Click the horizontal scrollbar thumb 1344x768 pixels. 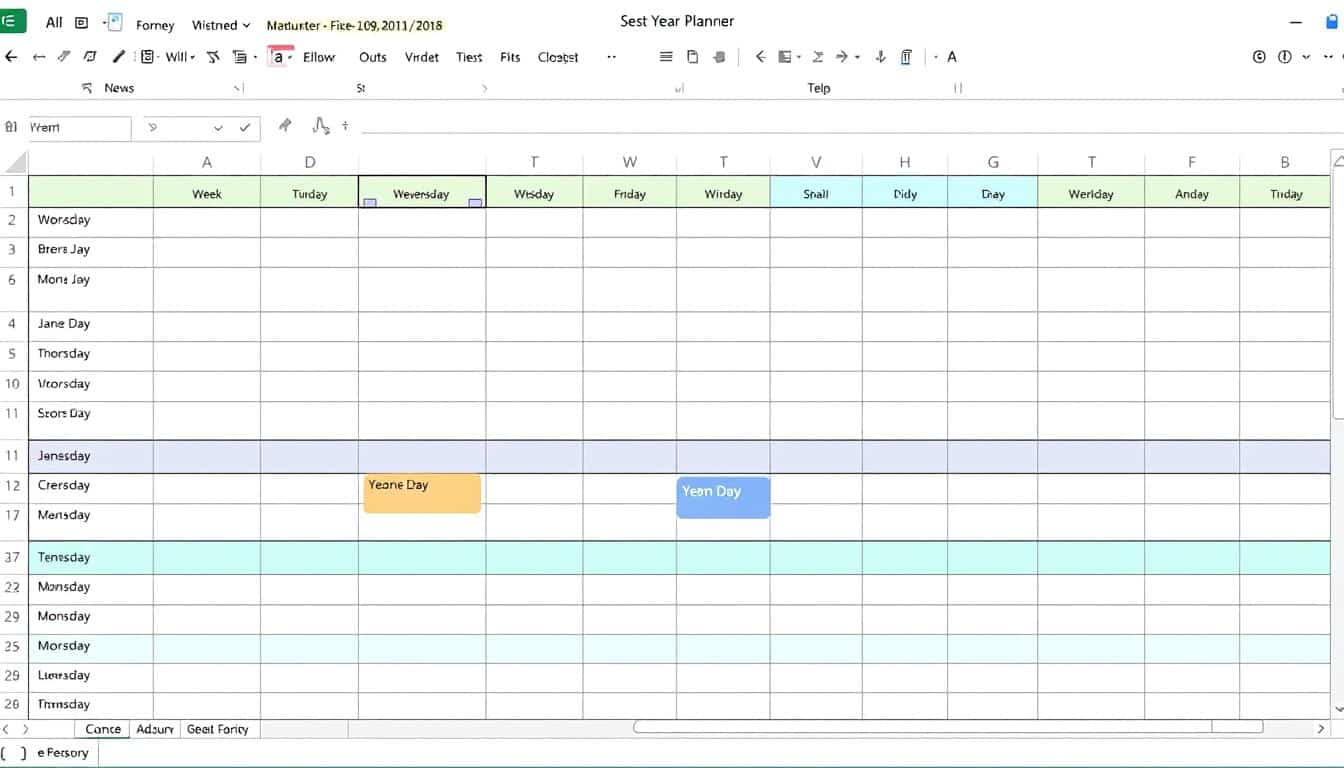(948, 728)
